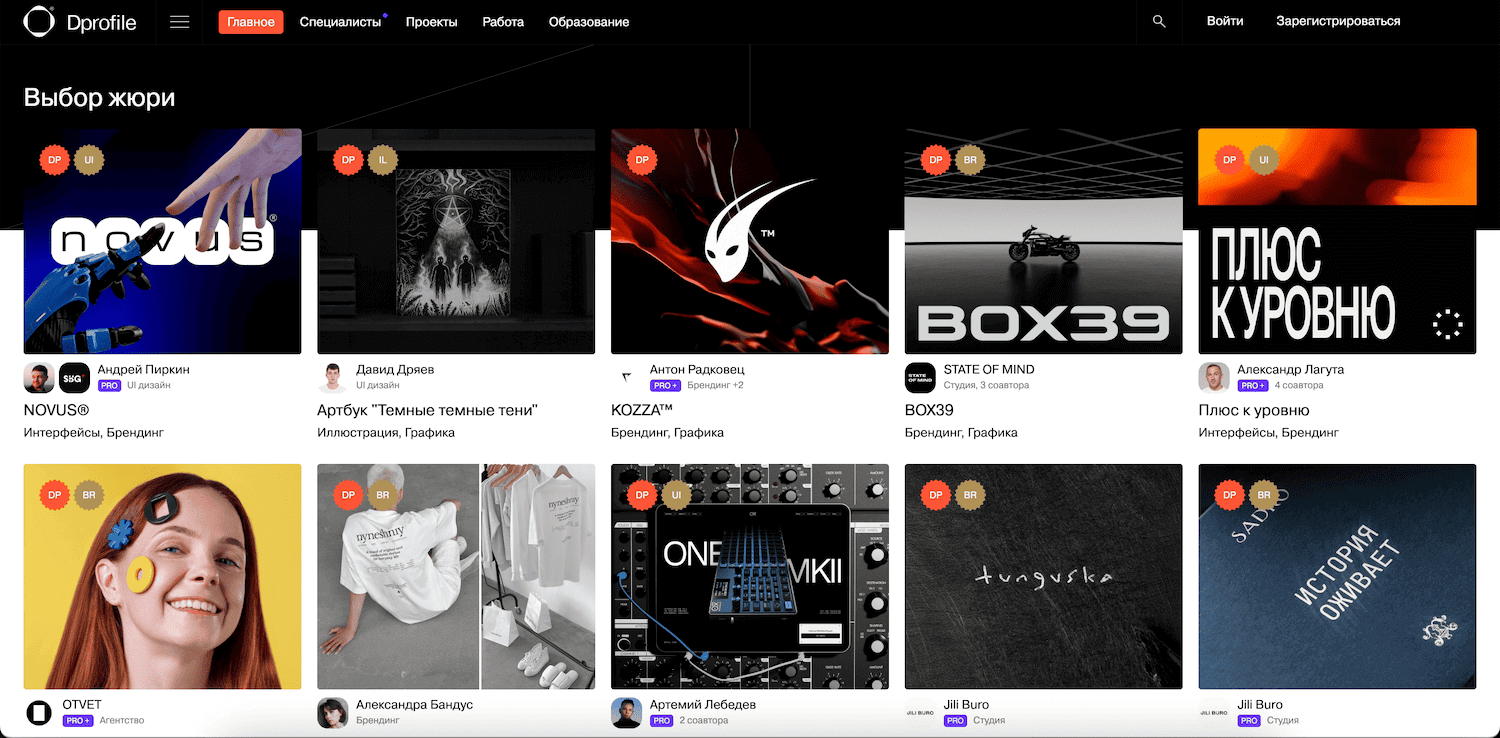This screenshot has width=1500, height=738.
Task: Click DP badge on NOVUS card
Action: pyautogui.click(x=55, y=159)
